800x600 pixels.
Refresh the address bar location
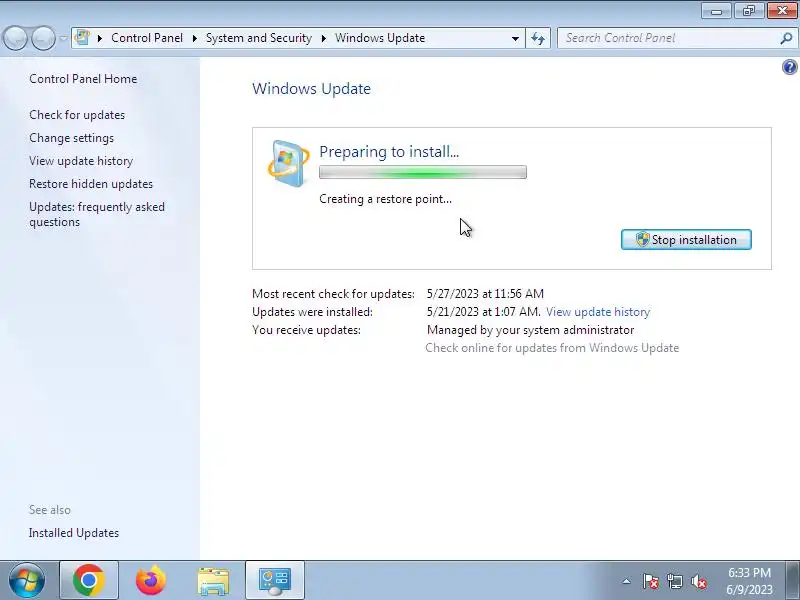tap(538, 38)
